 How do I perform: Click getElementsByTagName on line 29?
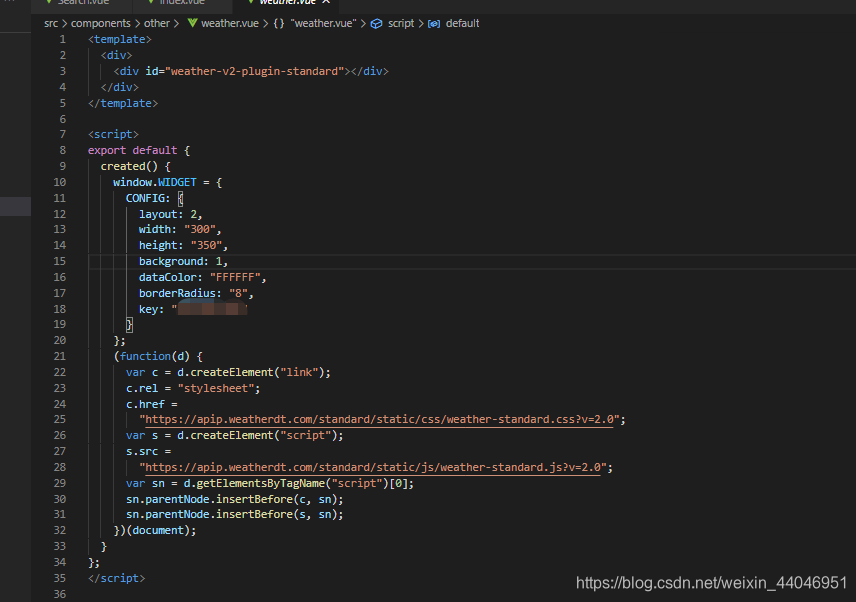[261, 483]
